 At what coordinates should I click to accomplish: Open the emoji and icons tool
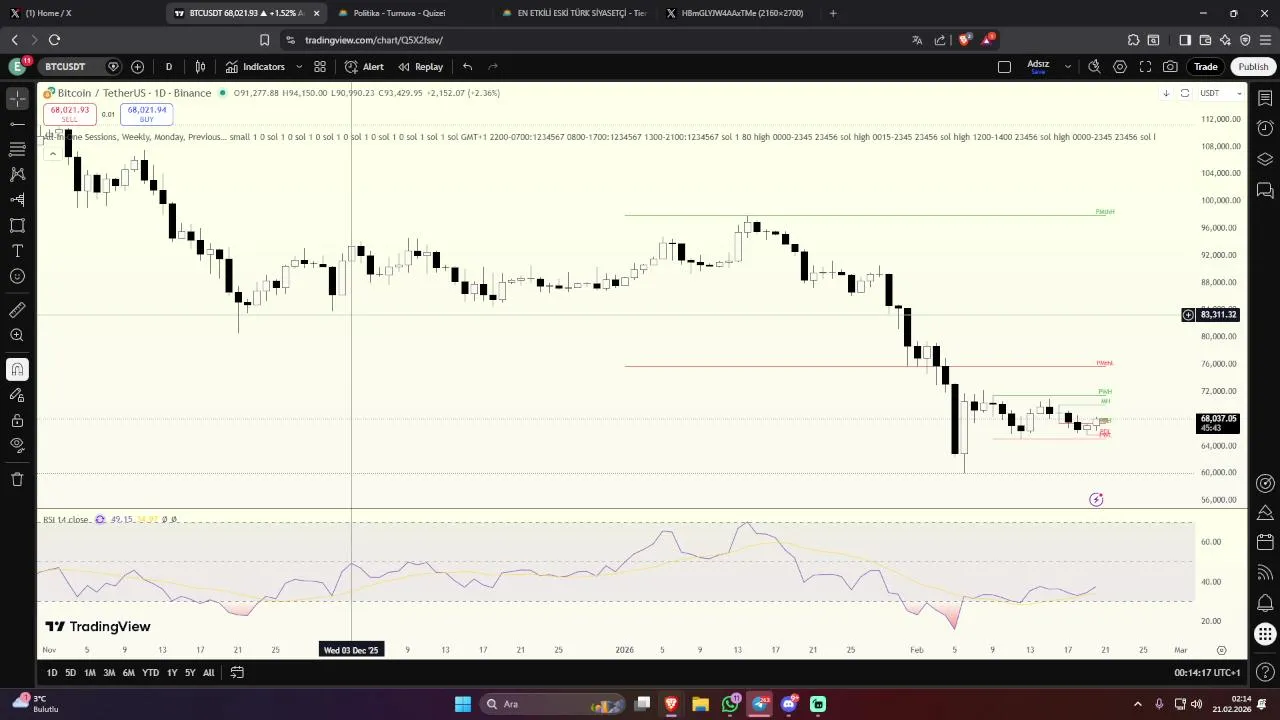pos(17,276)
